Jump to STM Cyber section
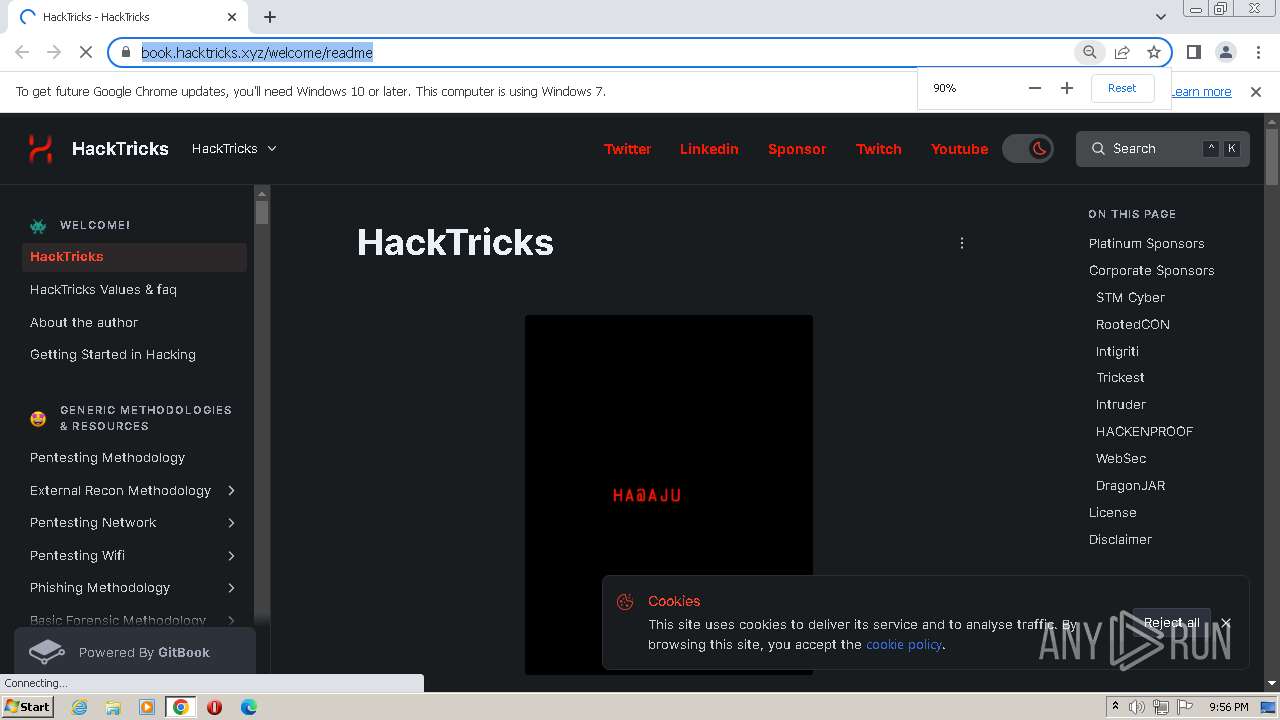Screen dimensions: 1280x720 (x=1130, y=297)
